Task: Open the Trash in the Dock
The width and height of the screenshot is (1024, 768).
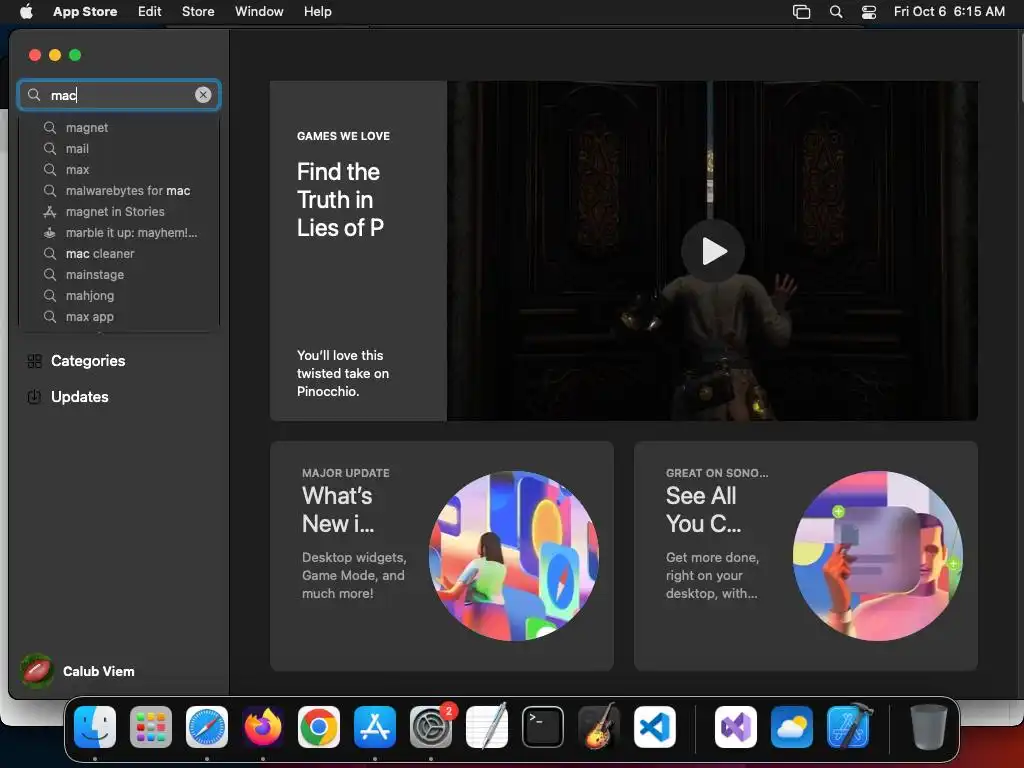Action: [x=928, y=727]
